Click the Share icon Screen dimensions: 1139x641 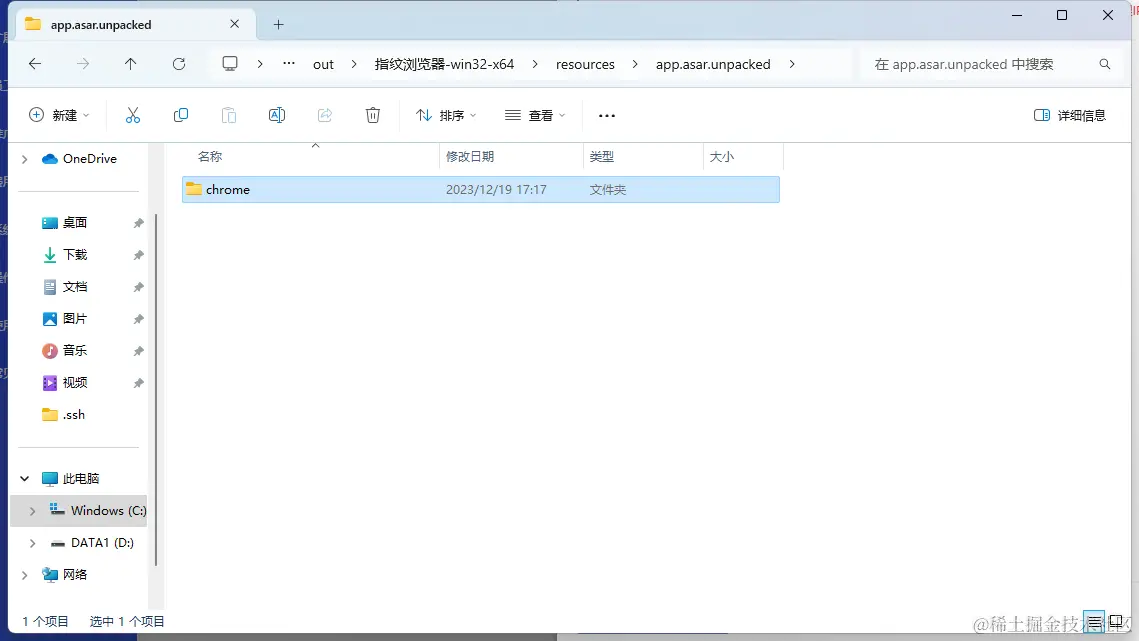tap(325, 115)
